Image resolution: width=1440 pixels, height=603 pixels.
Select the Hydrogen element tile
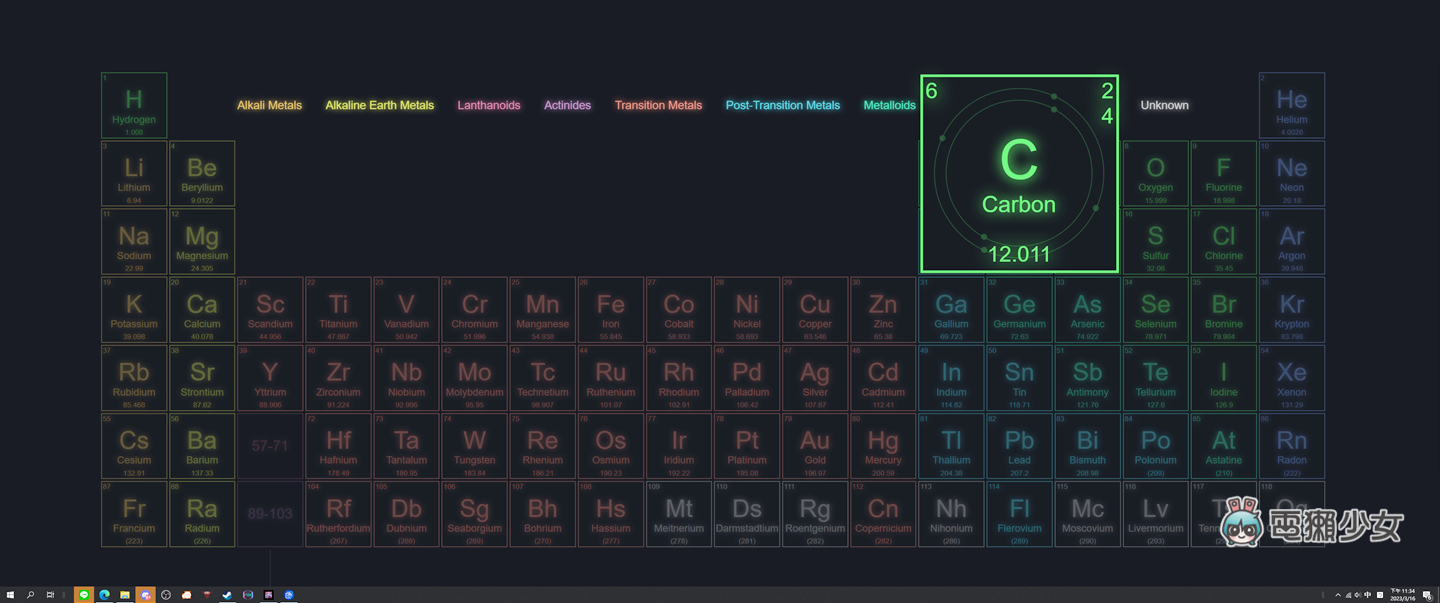(x=134, y=104)
